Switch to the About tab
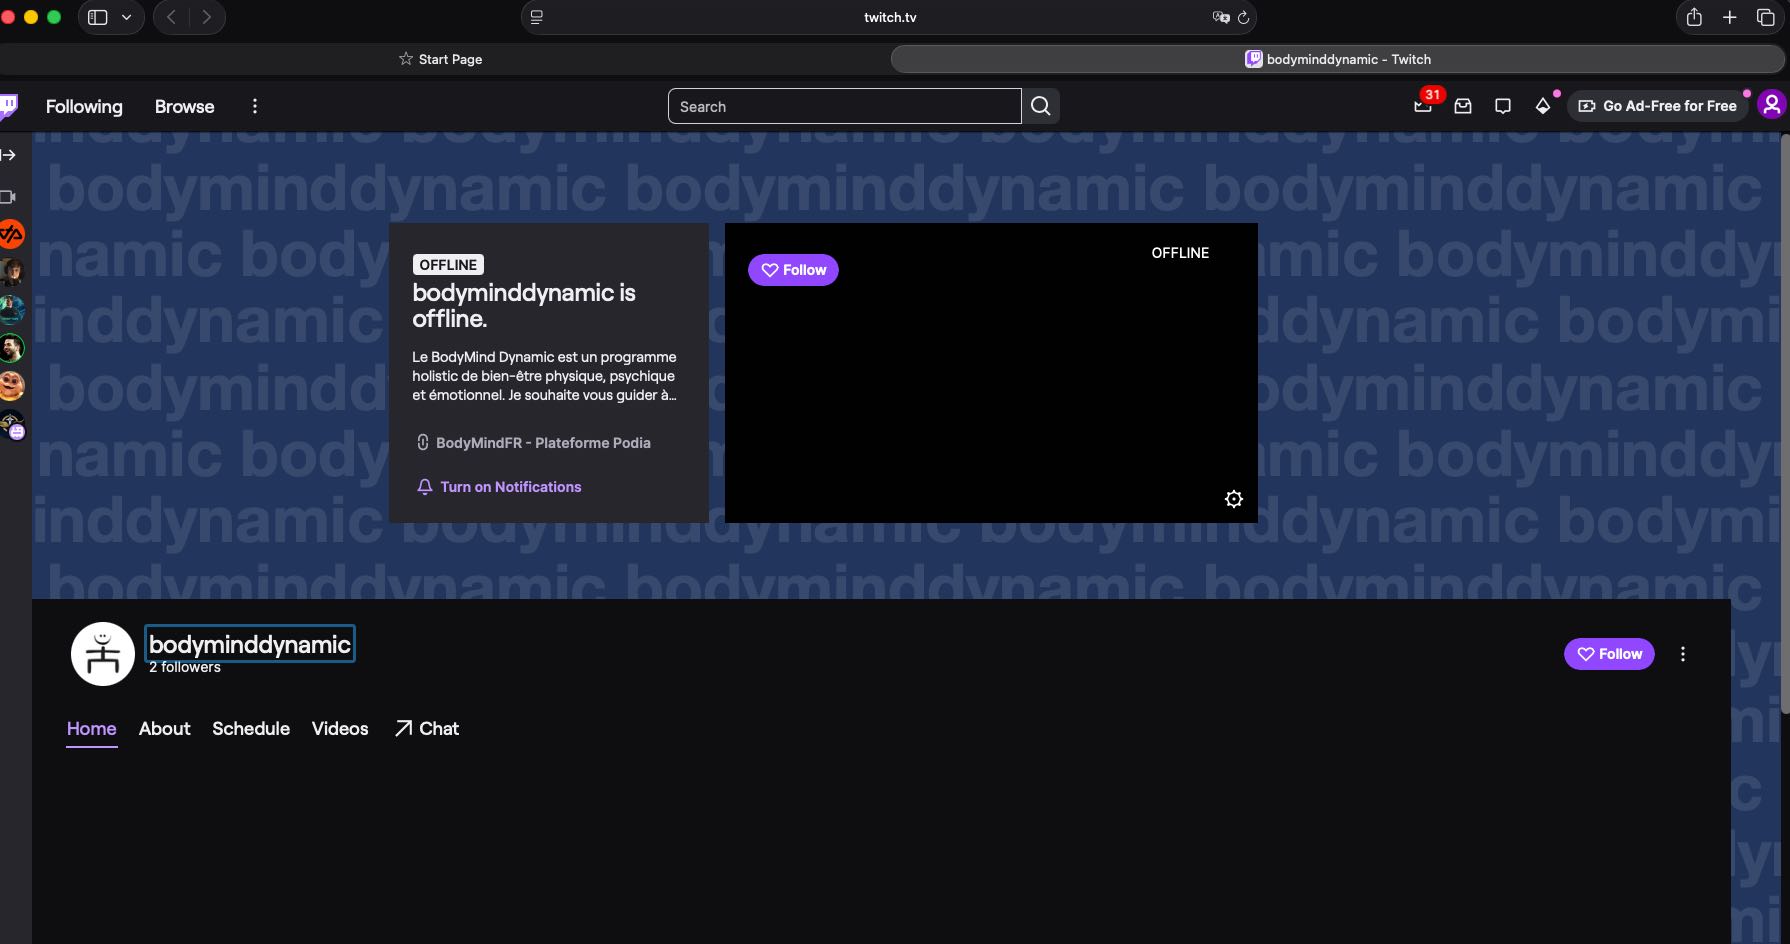The height and width of the screenshot is (944, 1790). pos(164,729)
